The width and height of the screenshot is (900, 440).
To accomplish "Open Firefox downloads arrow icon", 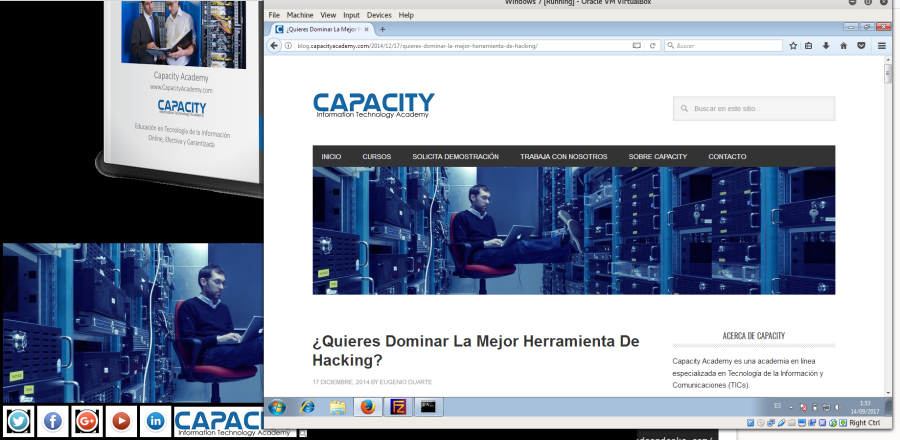I will 826,46.
